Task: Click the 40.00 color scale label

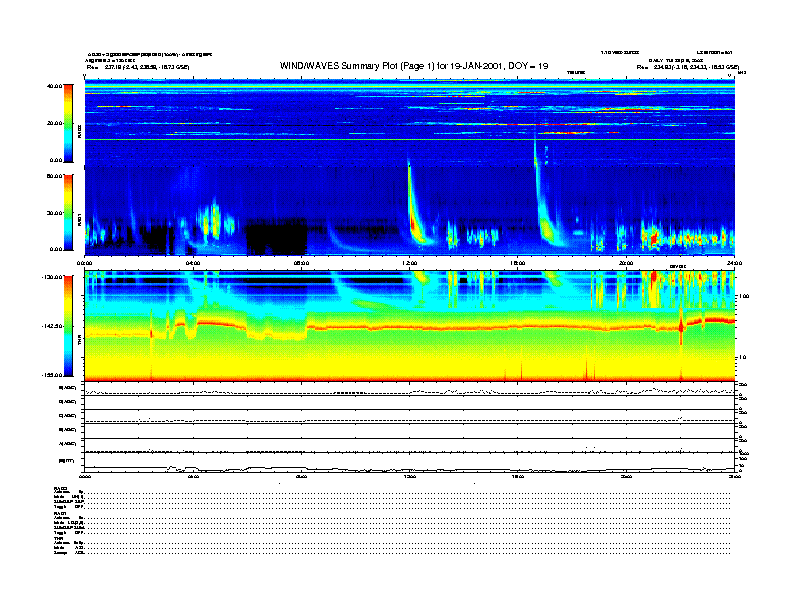Action: click(54, 86)
